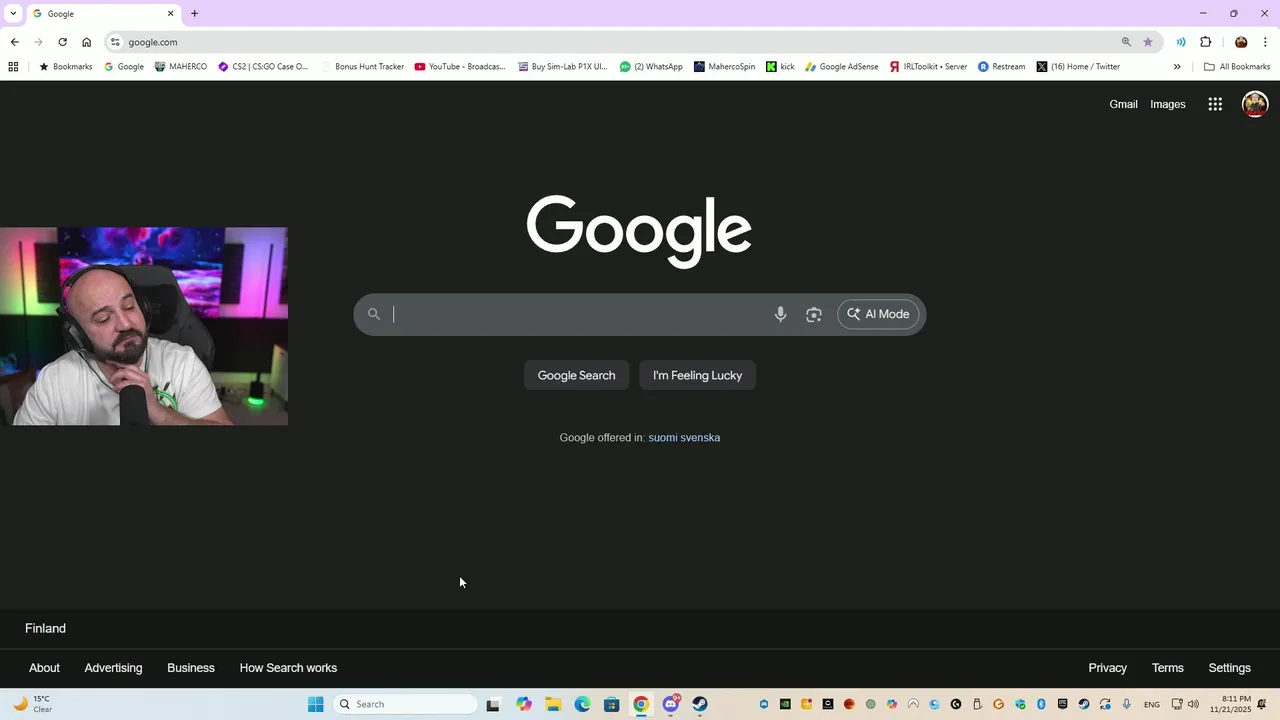Screen dimensions: 1280x720
Task: Open the YouTube Broadcast bookmark
Action: [460, 67]
